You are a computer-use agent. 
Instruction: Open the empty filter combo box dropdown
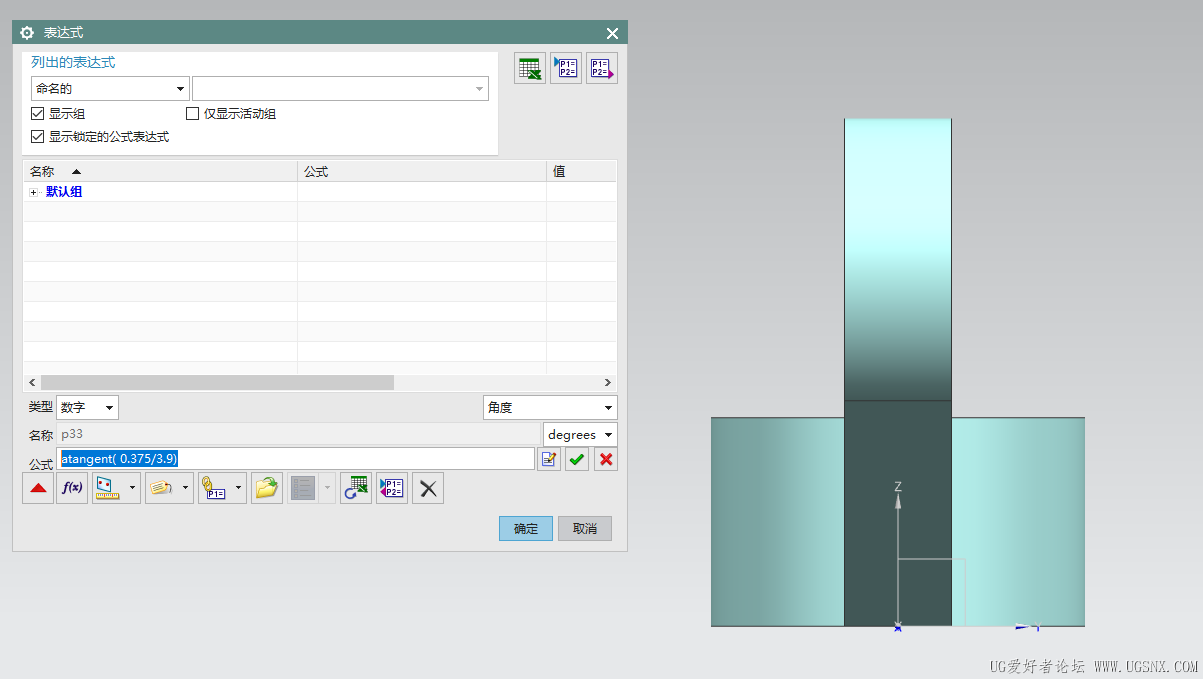(x=340, y=89)
